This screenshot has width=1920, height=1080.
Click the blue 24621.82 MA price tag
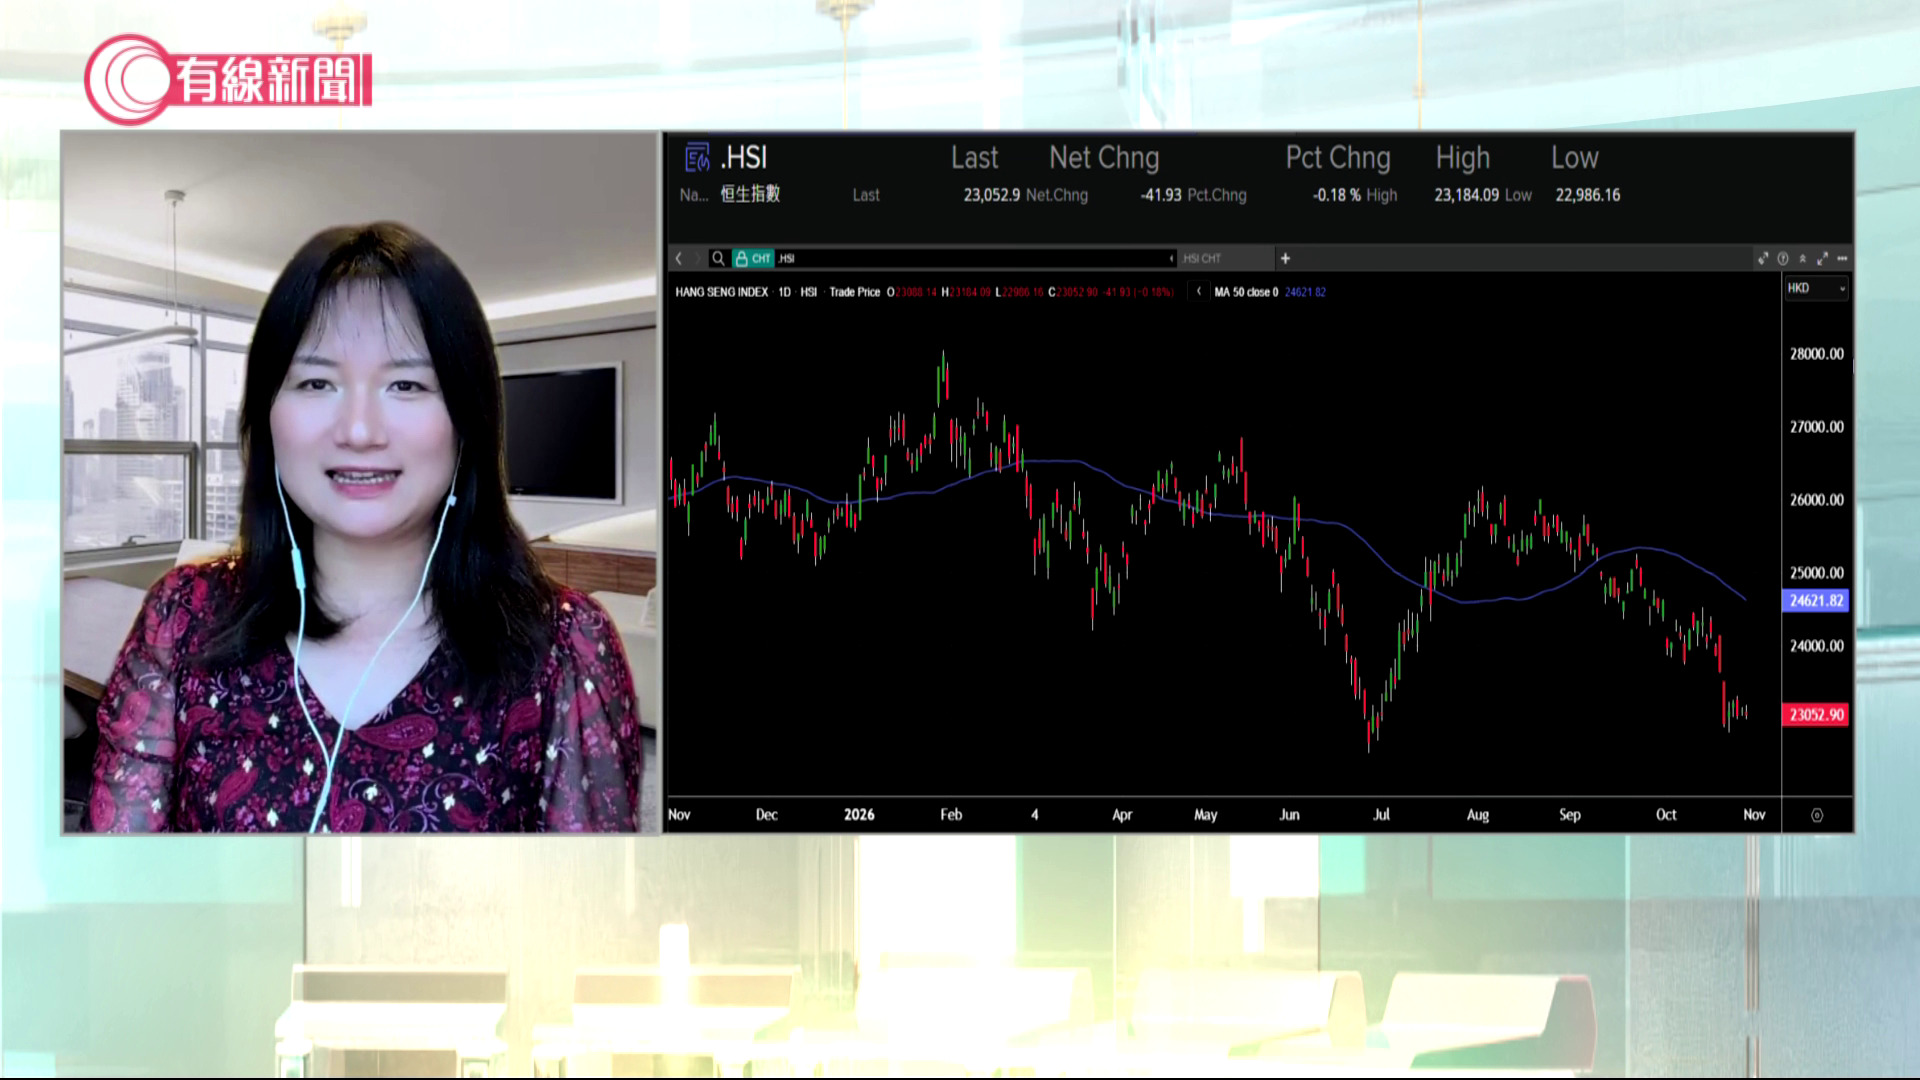coord(1816,600)
